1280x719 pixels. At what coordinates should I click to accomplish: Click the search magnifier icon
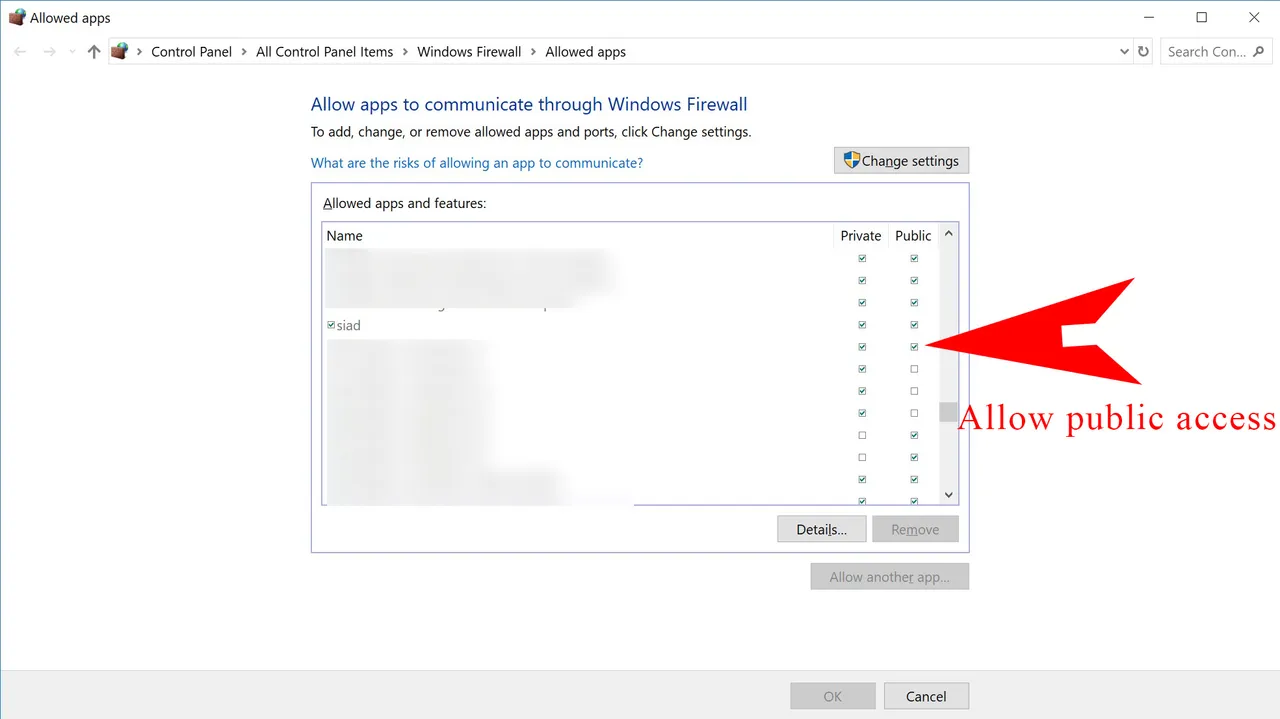[1259, 52]
